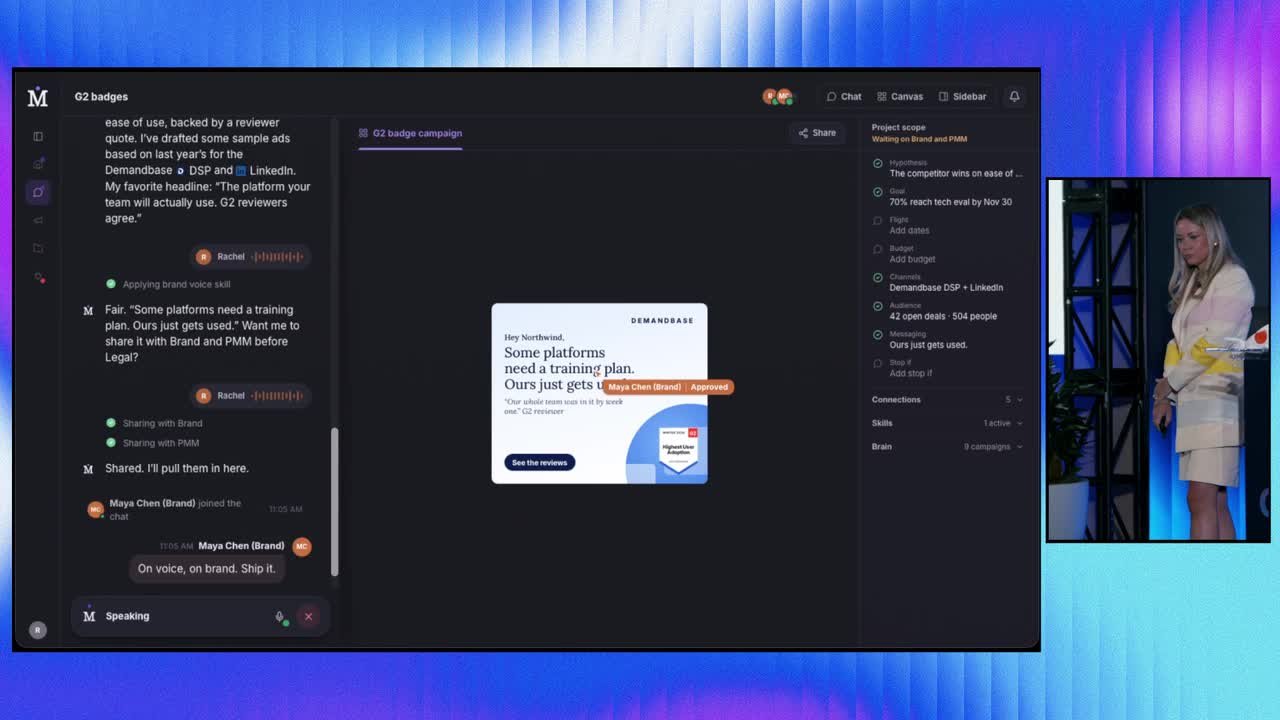Viewport: 1280px width, 720px height.
Task: Click the participant avatars in header
Action: [x=777, y=96]
